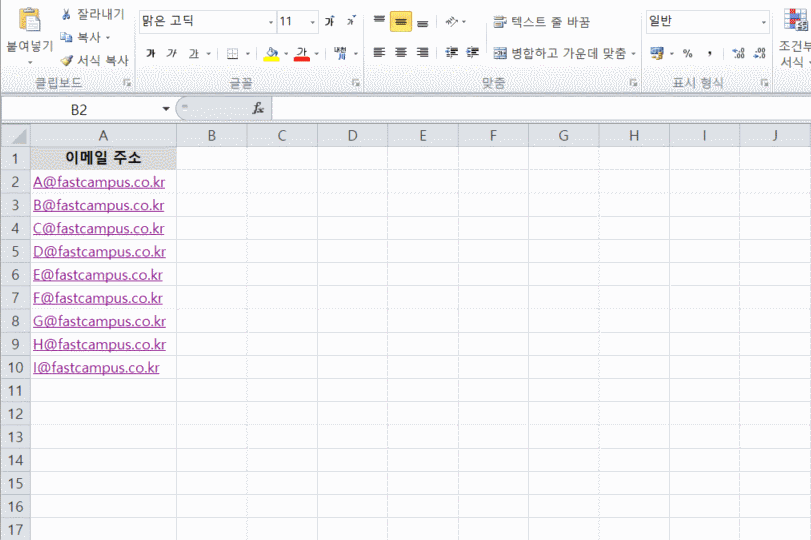Image resolution: width=811 pixels, height=540 pixels.
Task: Align text left
Action: pyautogui.click(x=379, y=52)
